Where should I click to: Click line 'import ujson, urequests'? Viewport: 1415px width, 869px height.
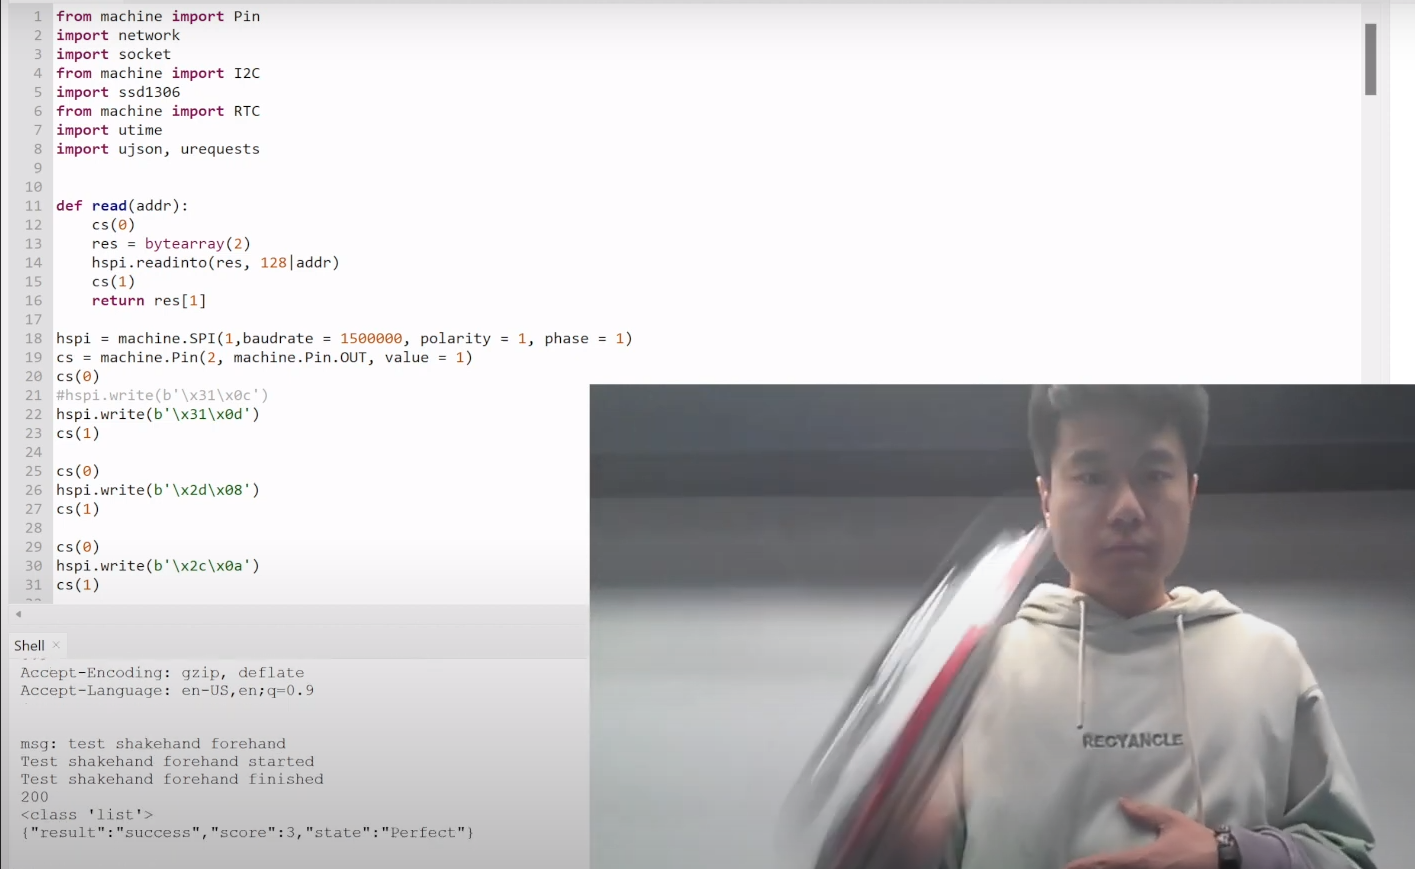coord(158,149)
